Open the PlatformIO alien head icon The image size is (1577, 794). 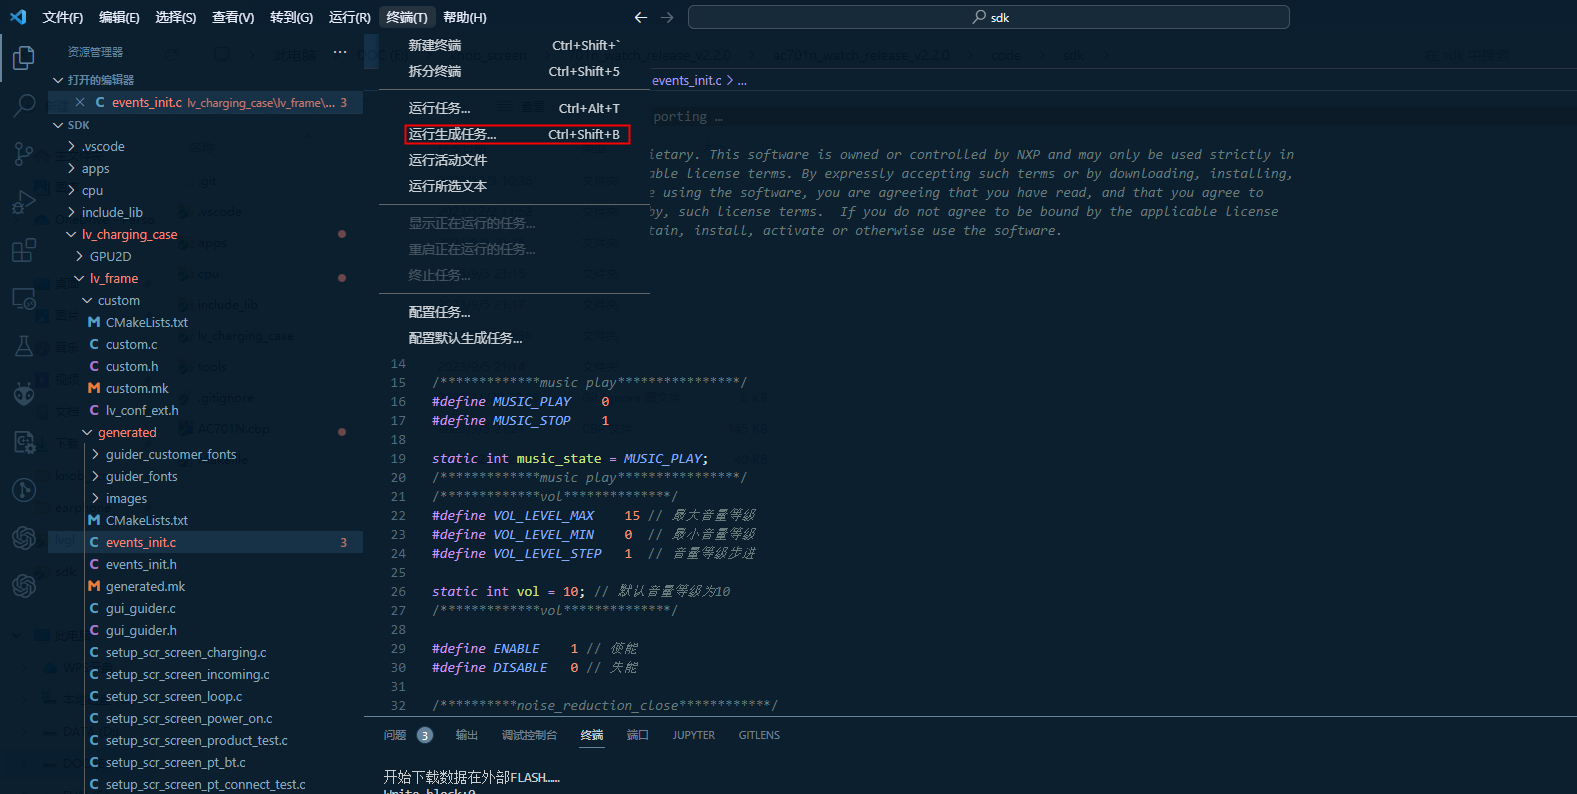[x=24, y=394]
